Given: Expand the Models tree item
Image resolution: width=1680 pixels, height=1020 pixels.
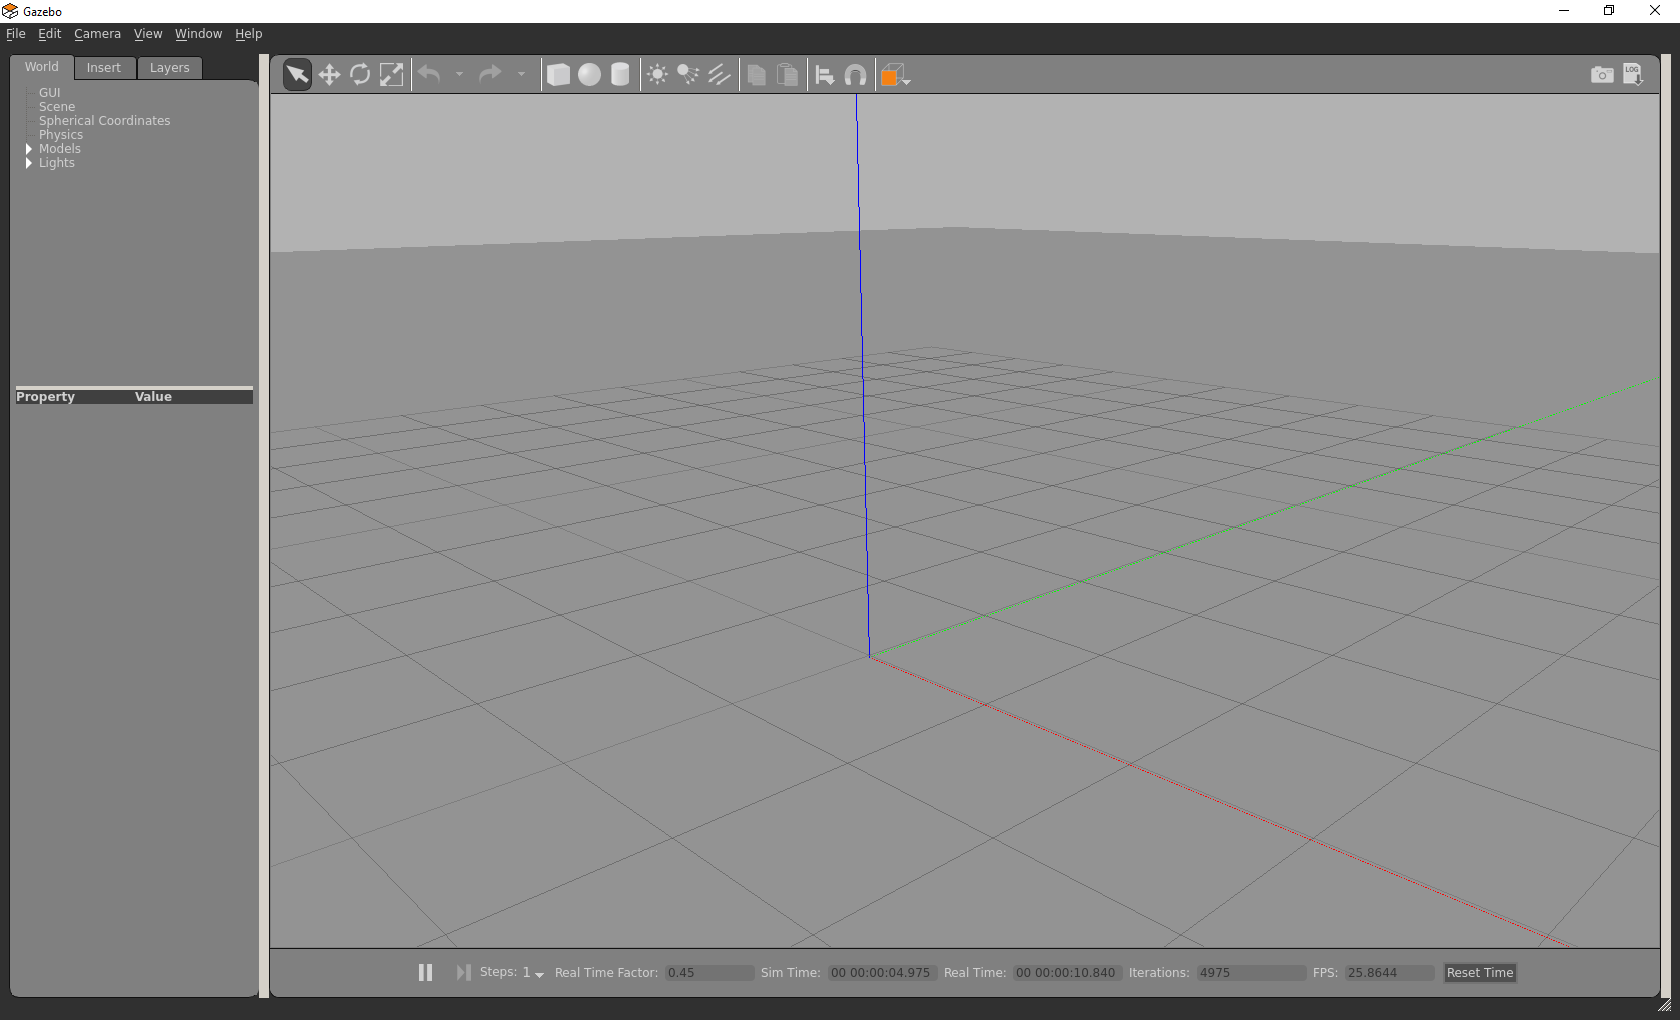Looking at the screenshot, I should point(29,149).
